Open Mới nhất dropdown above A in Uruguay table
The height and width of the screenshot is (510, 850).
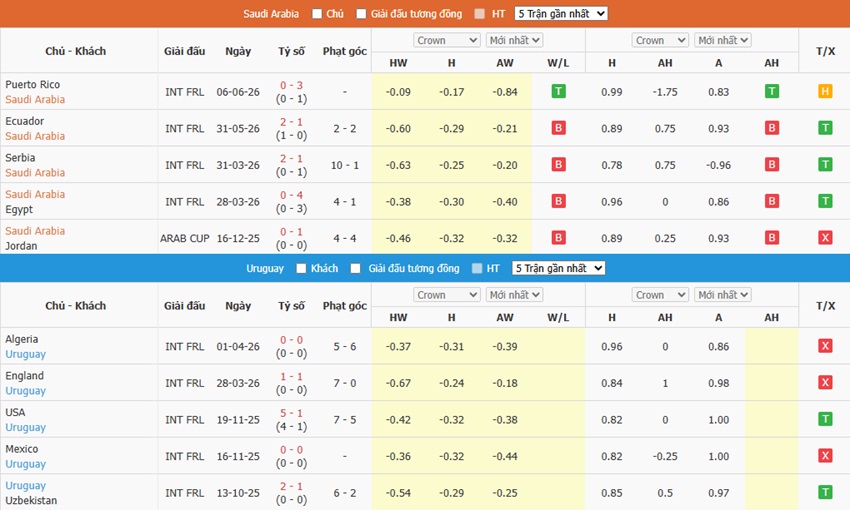coord(723,295)
